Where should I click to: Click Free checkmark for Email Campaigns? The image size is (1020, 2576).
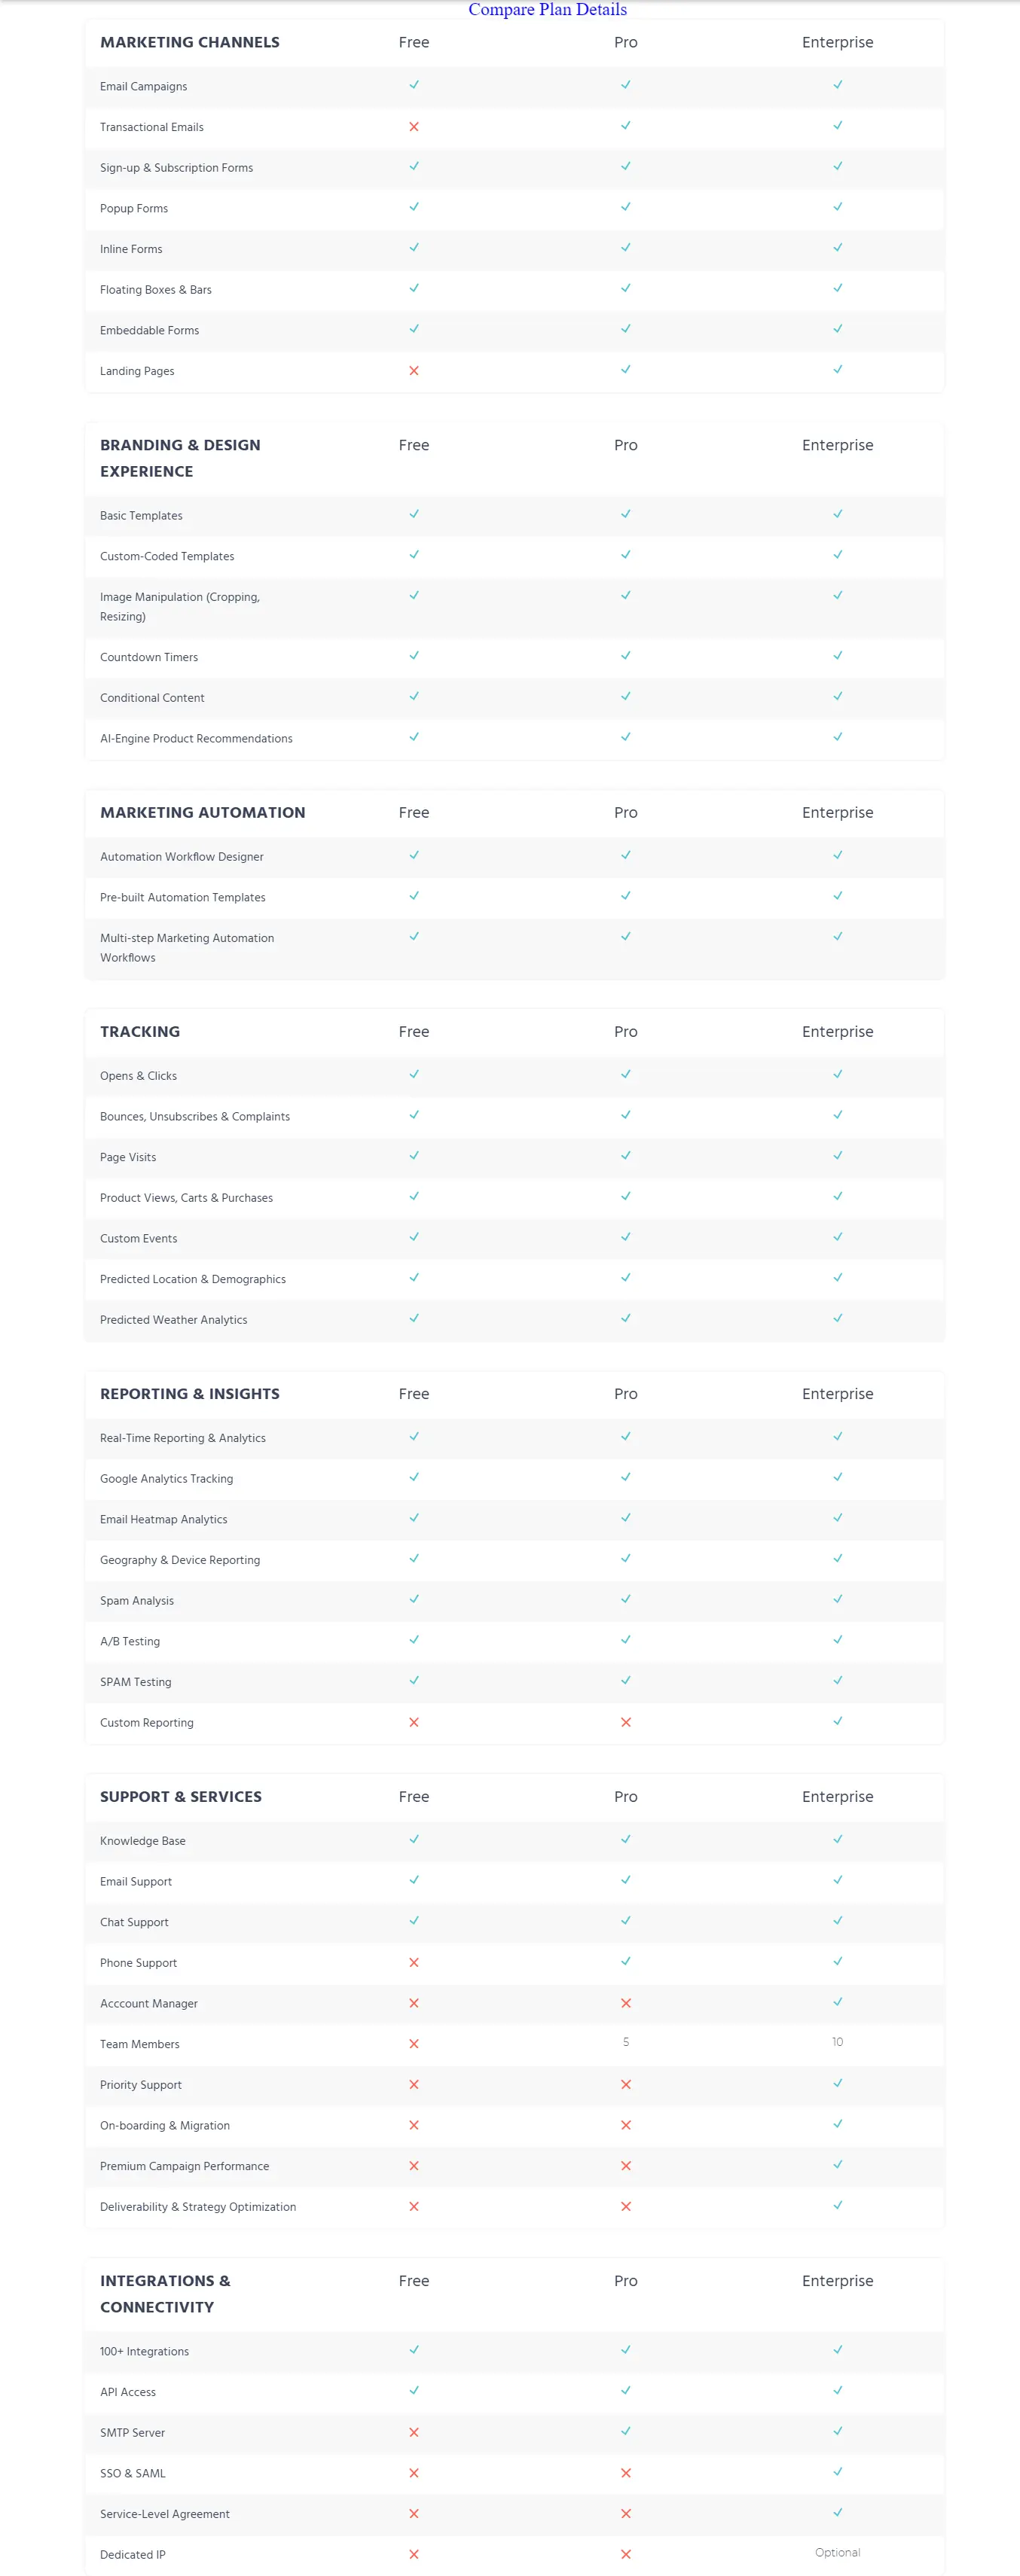pyautogui.click(x=414, y=85)
